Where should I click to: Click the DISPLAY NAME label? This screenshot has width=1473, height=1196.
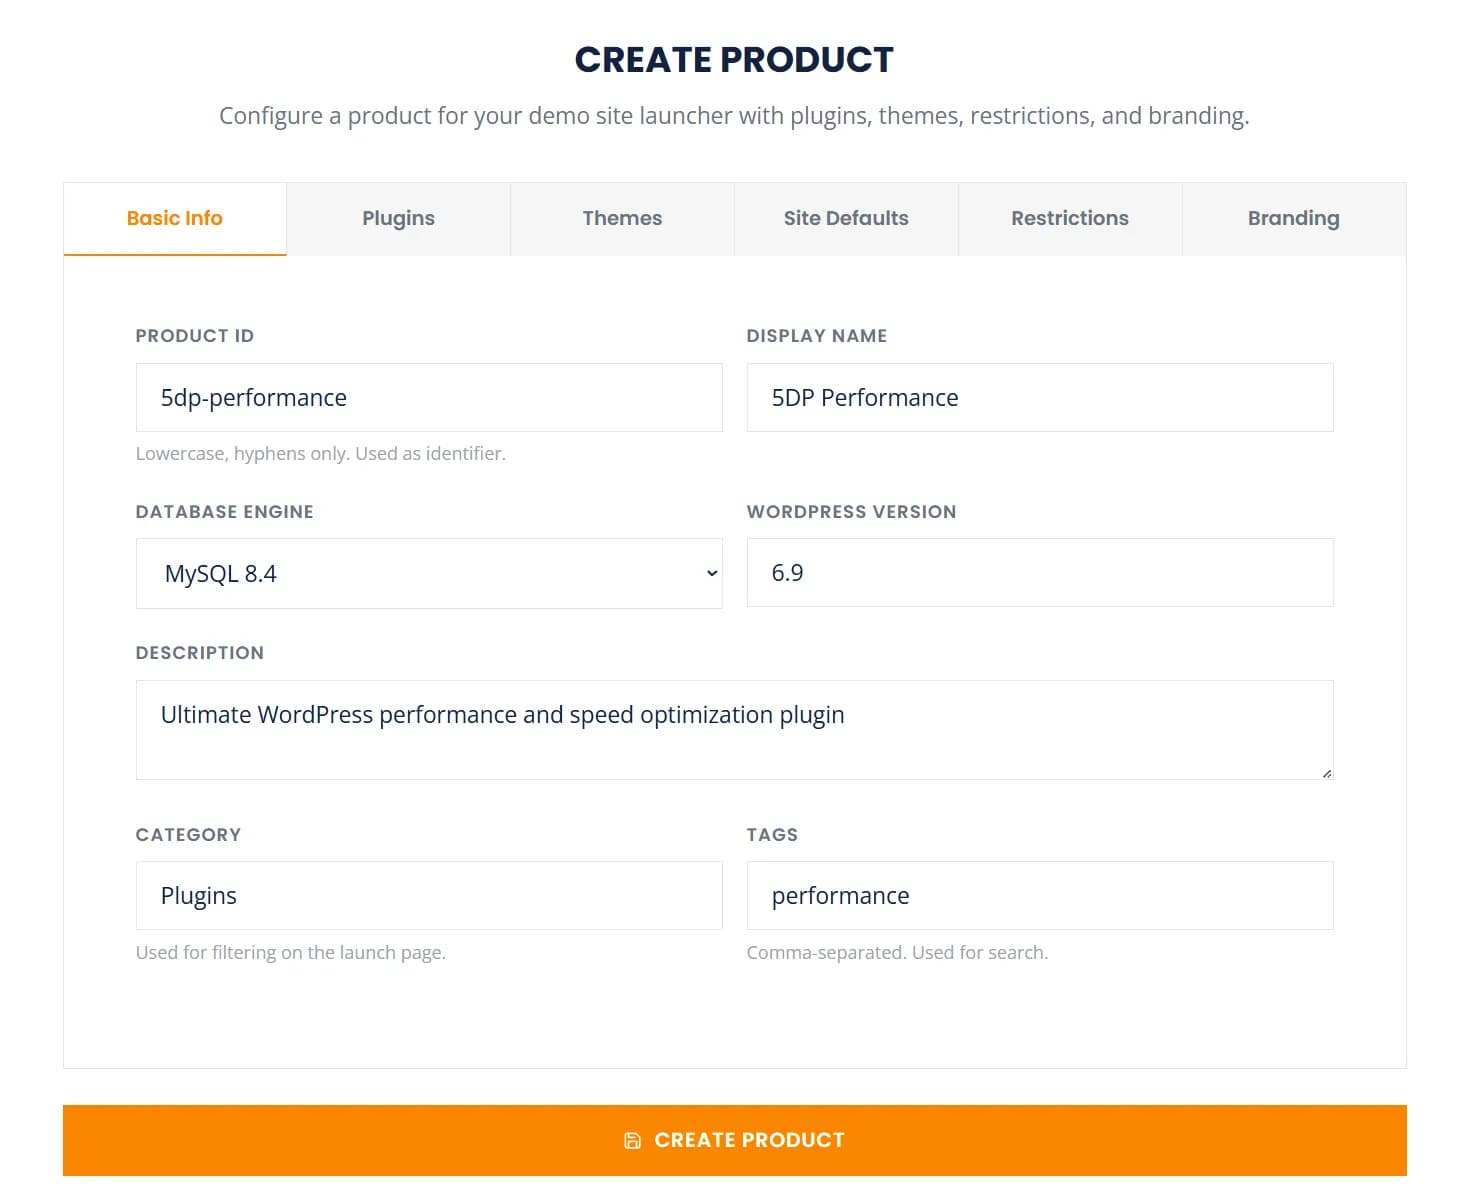(817, 336)
